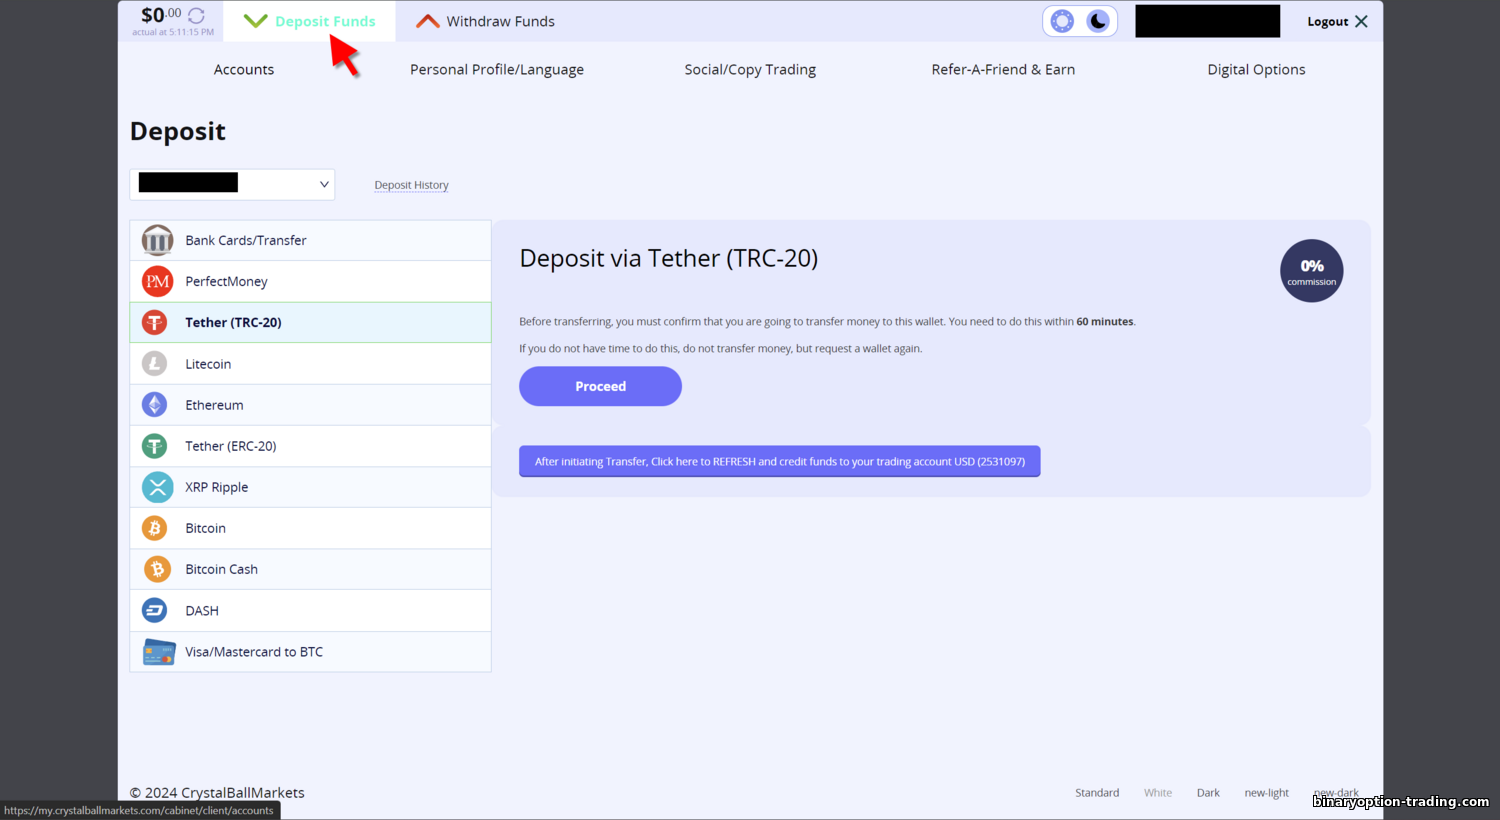Pick the Ethereum diamond icon

pyautogui.click(x=154, y=405)
